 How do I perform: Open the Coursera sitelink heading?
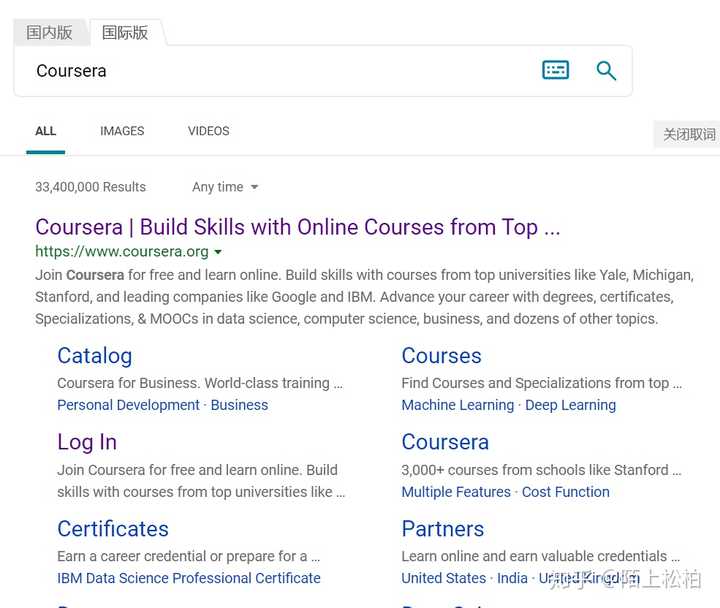445,442
